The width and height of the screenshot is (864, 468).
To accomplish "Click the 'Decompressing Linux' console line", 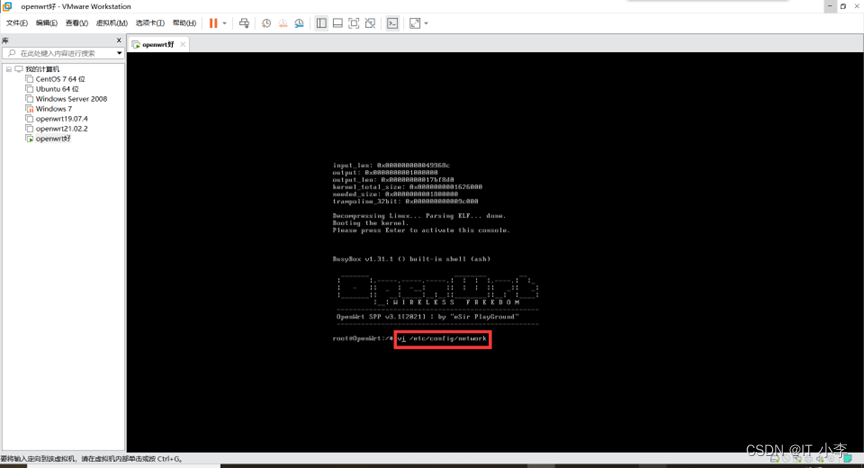I will [x=419, y=216].
